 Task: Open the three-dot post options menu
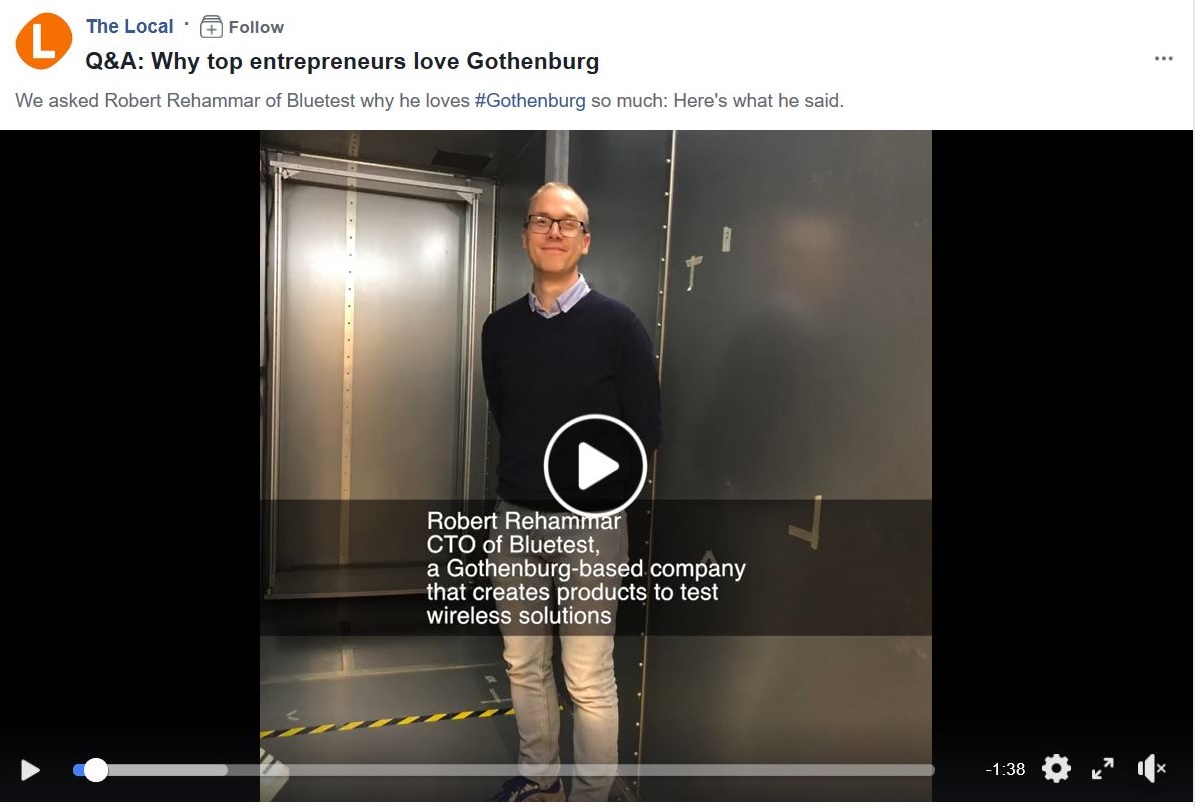[x=1163, y=59]
